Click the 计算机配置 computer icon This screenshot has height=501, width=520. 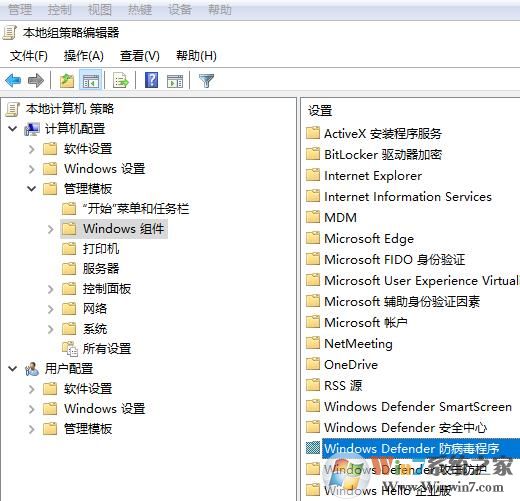(x=32, y=129)
